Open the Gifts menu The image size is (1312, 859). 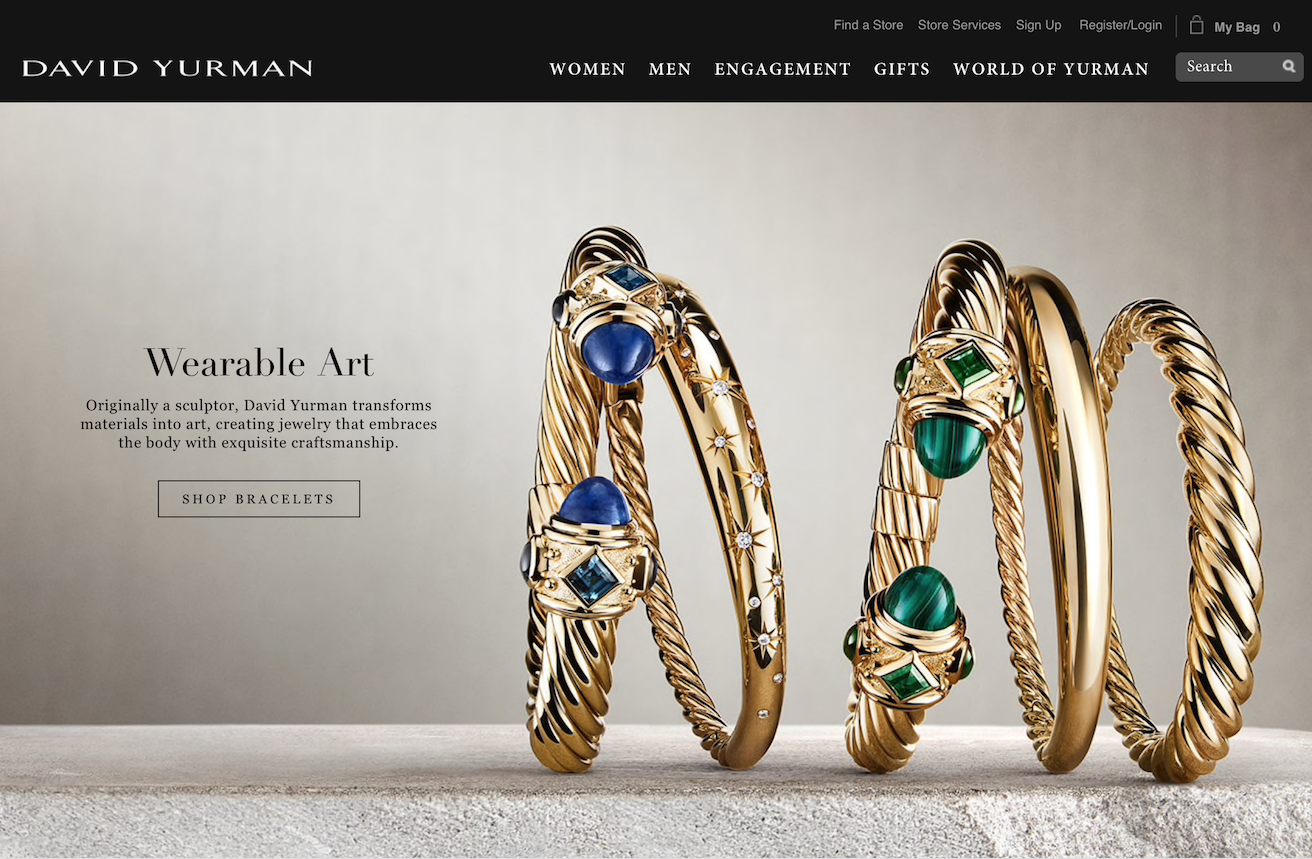tap(902, 69)
